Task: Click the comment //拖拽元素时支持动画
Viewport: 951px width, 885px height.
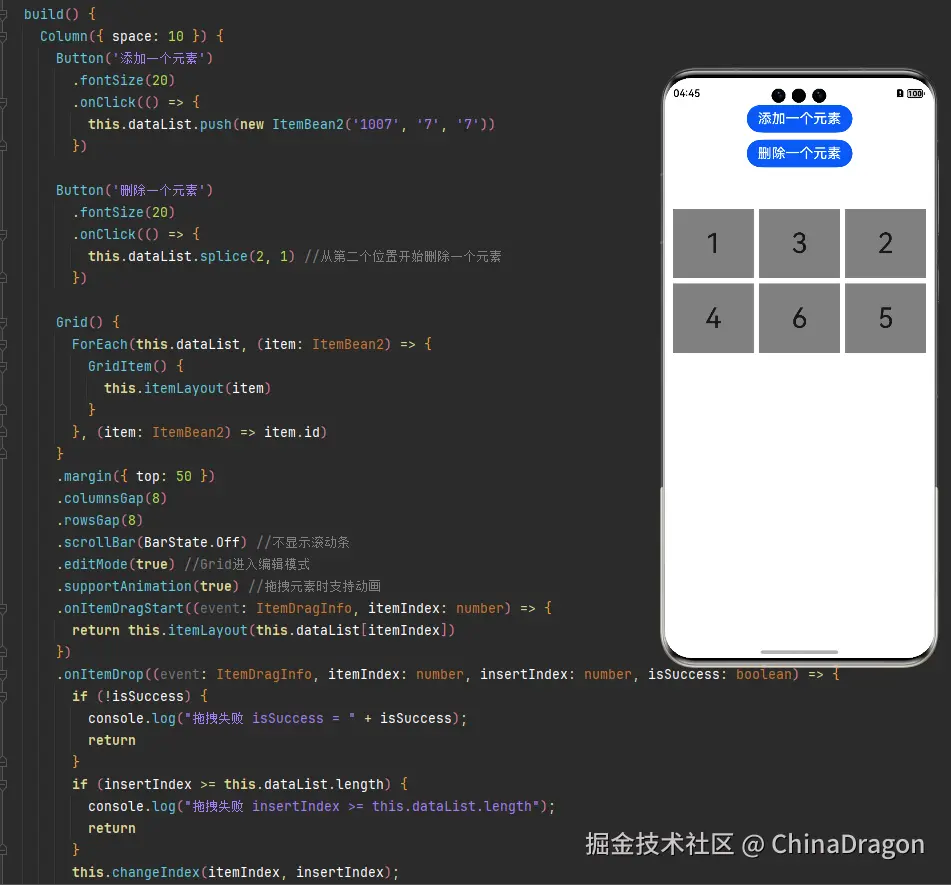Action: coord(314,587)
